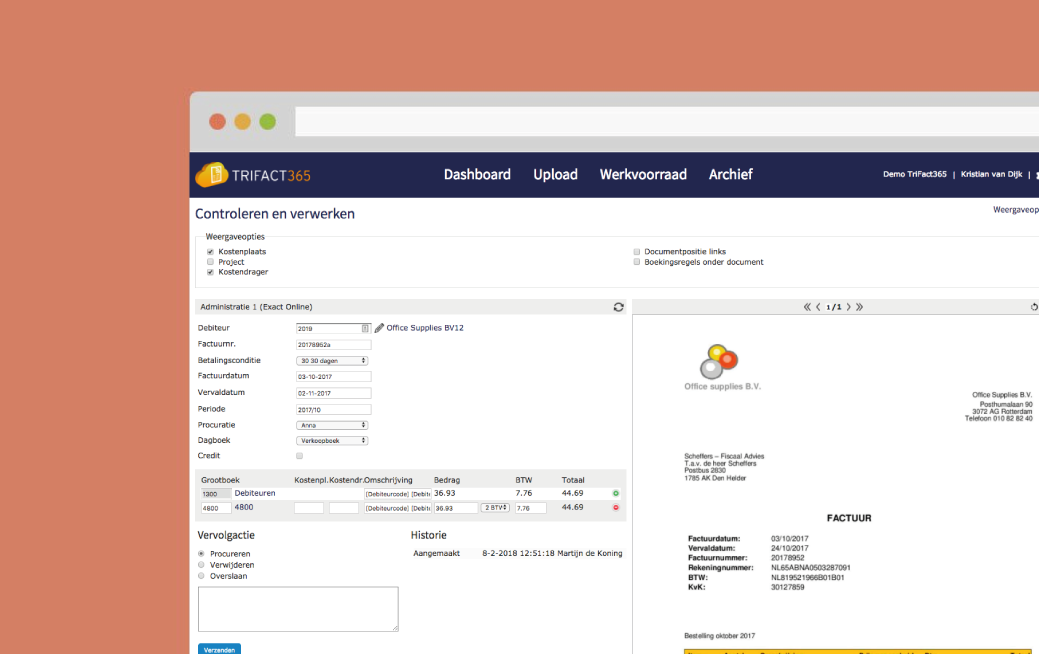This screenshot has width=1039, height=654.
Task: Go to the previous document page
Action: (x=818, y=307)
